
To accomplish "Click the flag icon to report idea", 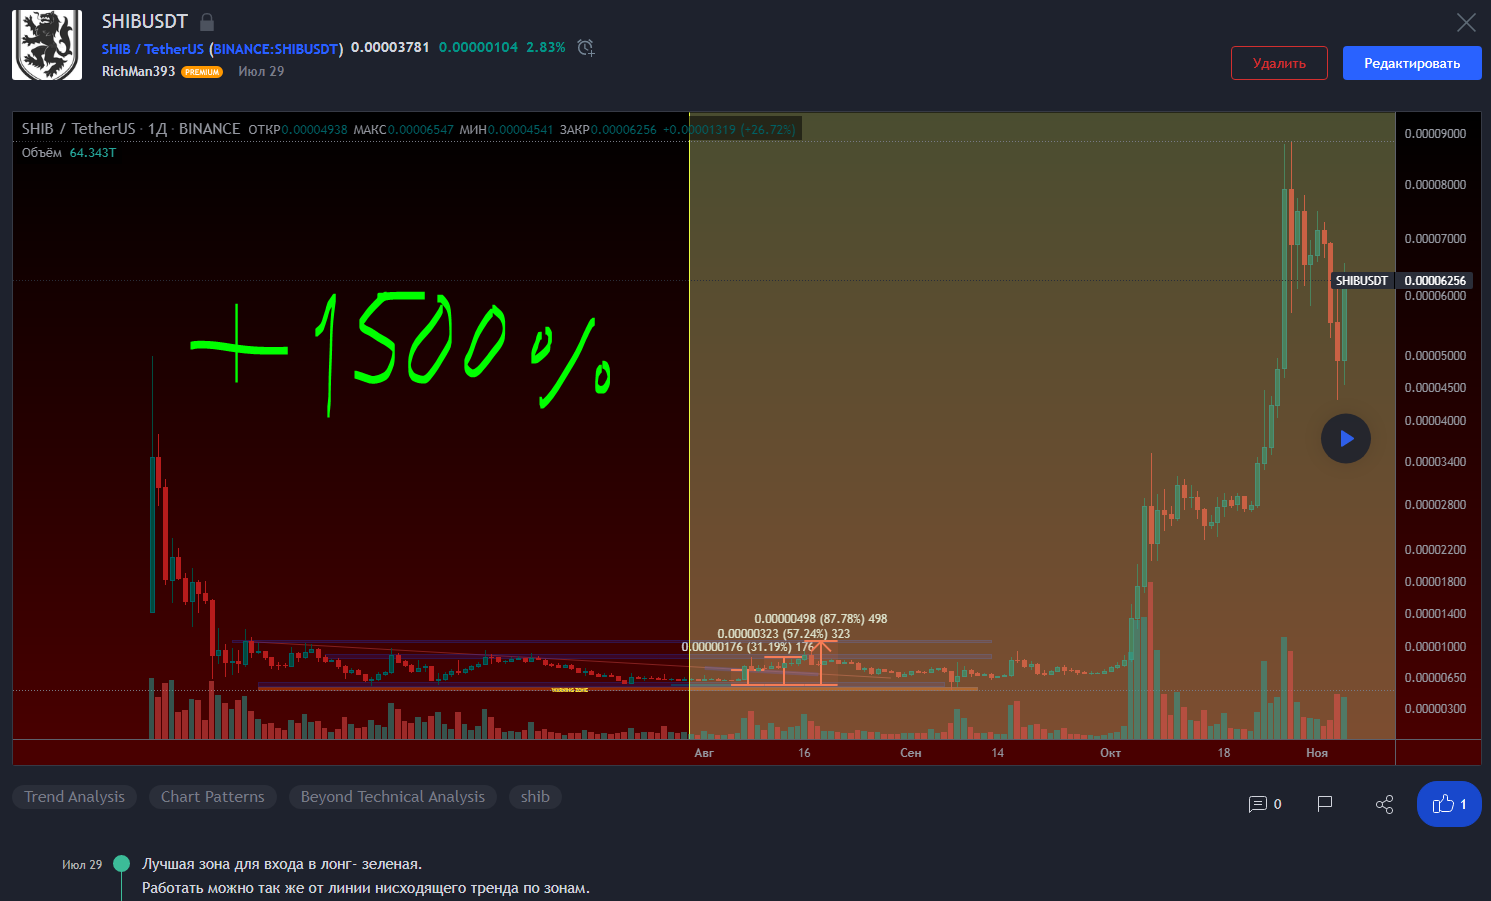I will click(1325, 804).
